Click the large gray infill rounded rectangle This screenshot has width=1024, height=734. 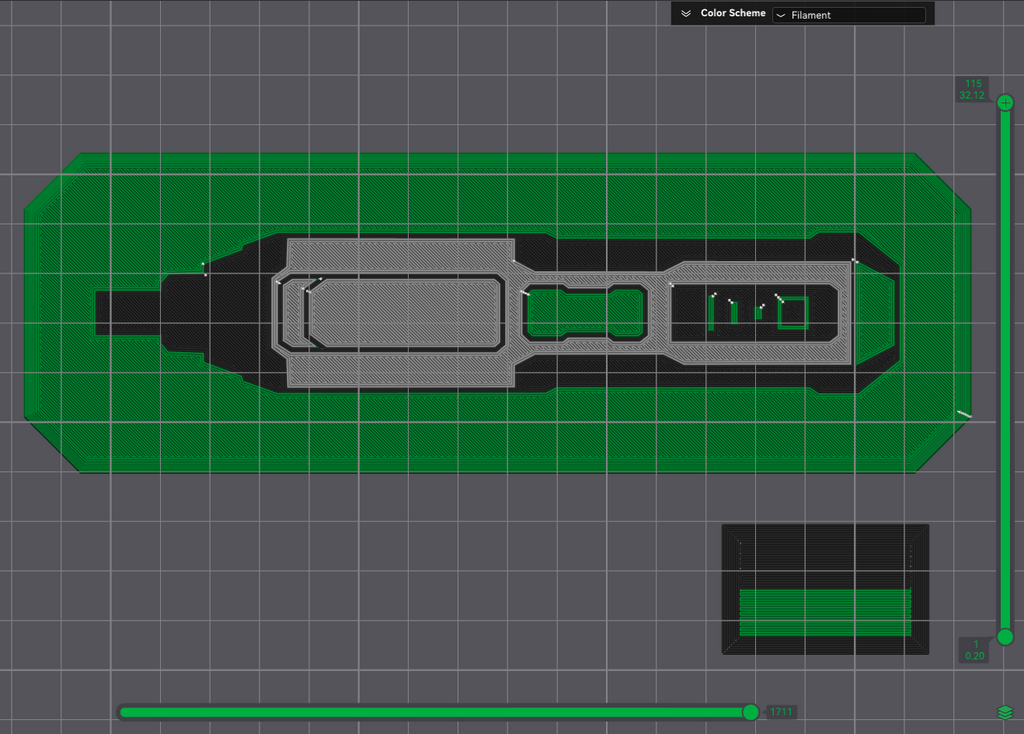coord(405,313)
